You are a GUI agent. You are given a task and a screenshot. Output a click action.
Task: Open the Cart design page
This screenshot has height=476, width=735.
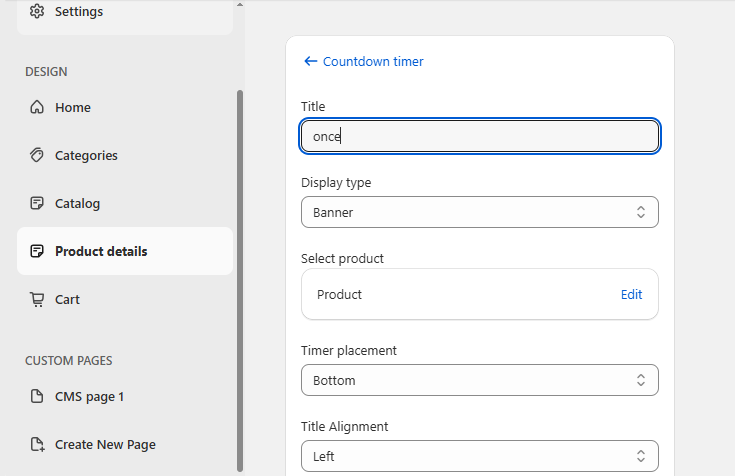point(125,299)
